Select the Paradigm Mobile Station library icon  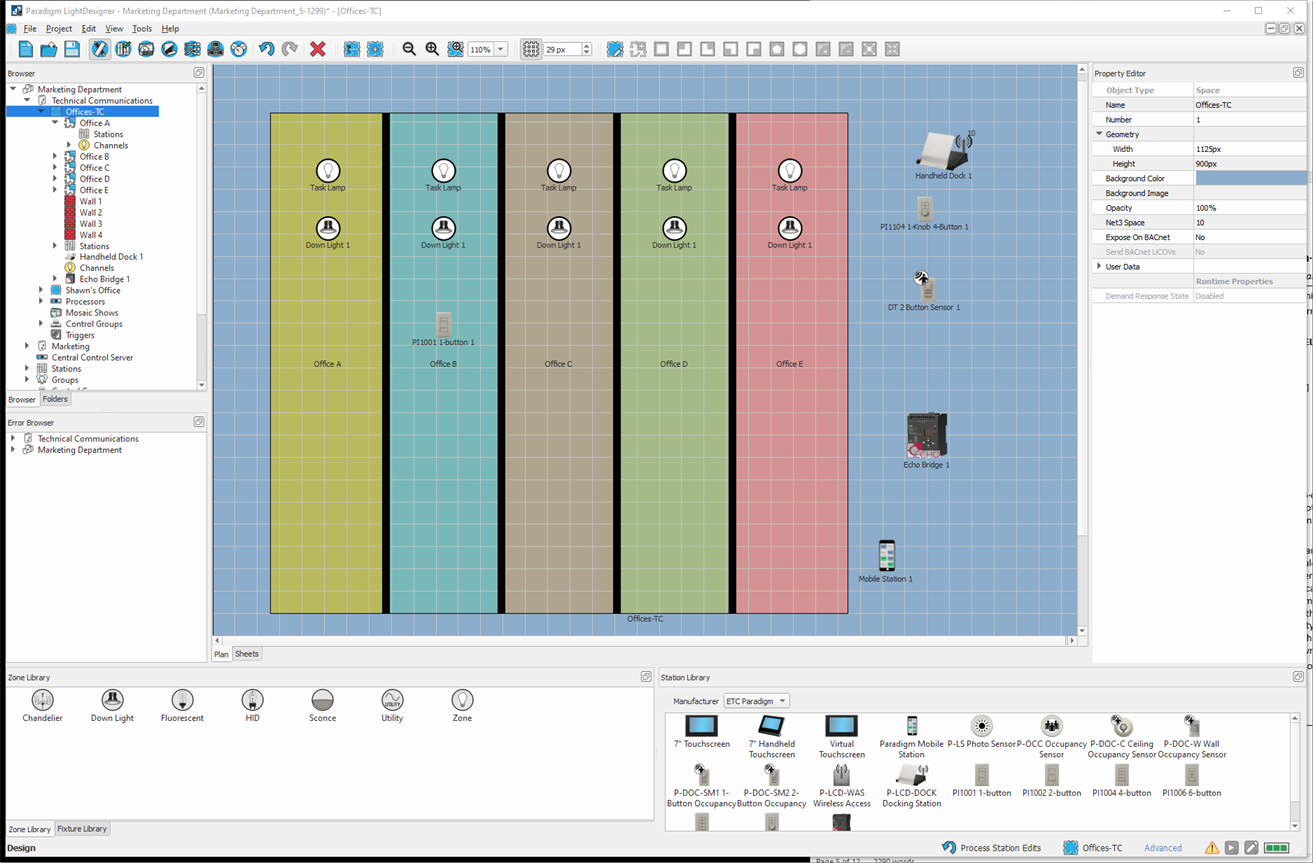pos(911,726)
